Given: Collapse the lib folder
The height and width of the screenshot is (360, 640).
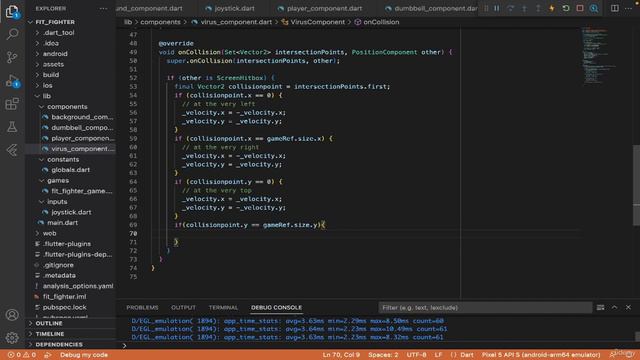Looking at the screenshot, I should point(47,96).
